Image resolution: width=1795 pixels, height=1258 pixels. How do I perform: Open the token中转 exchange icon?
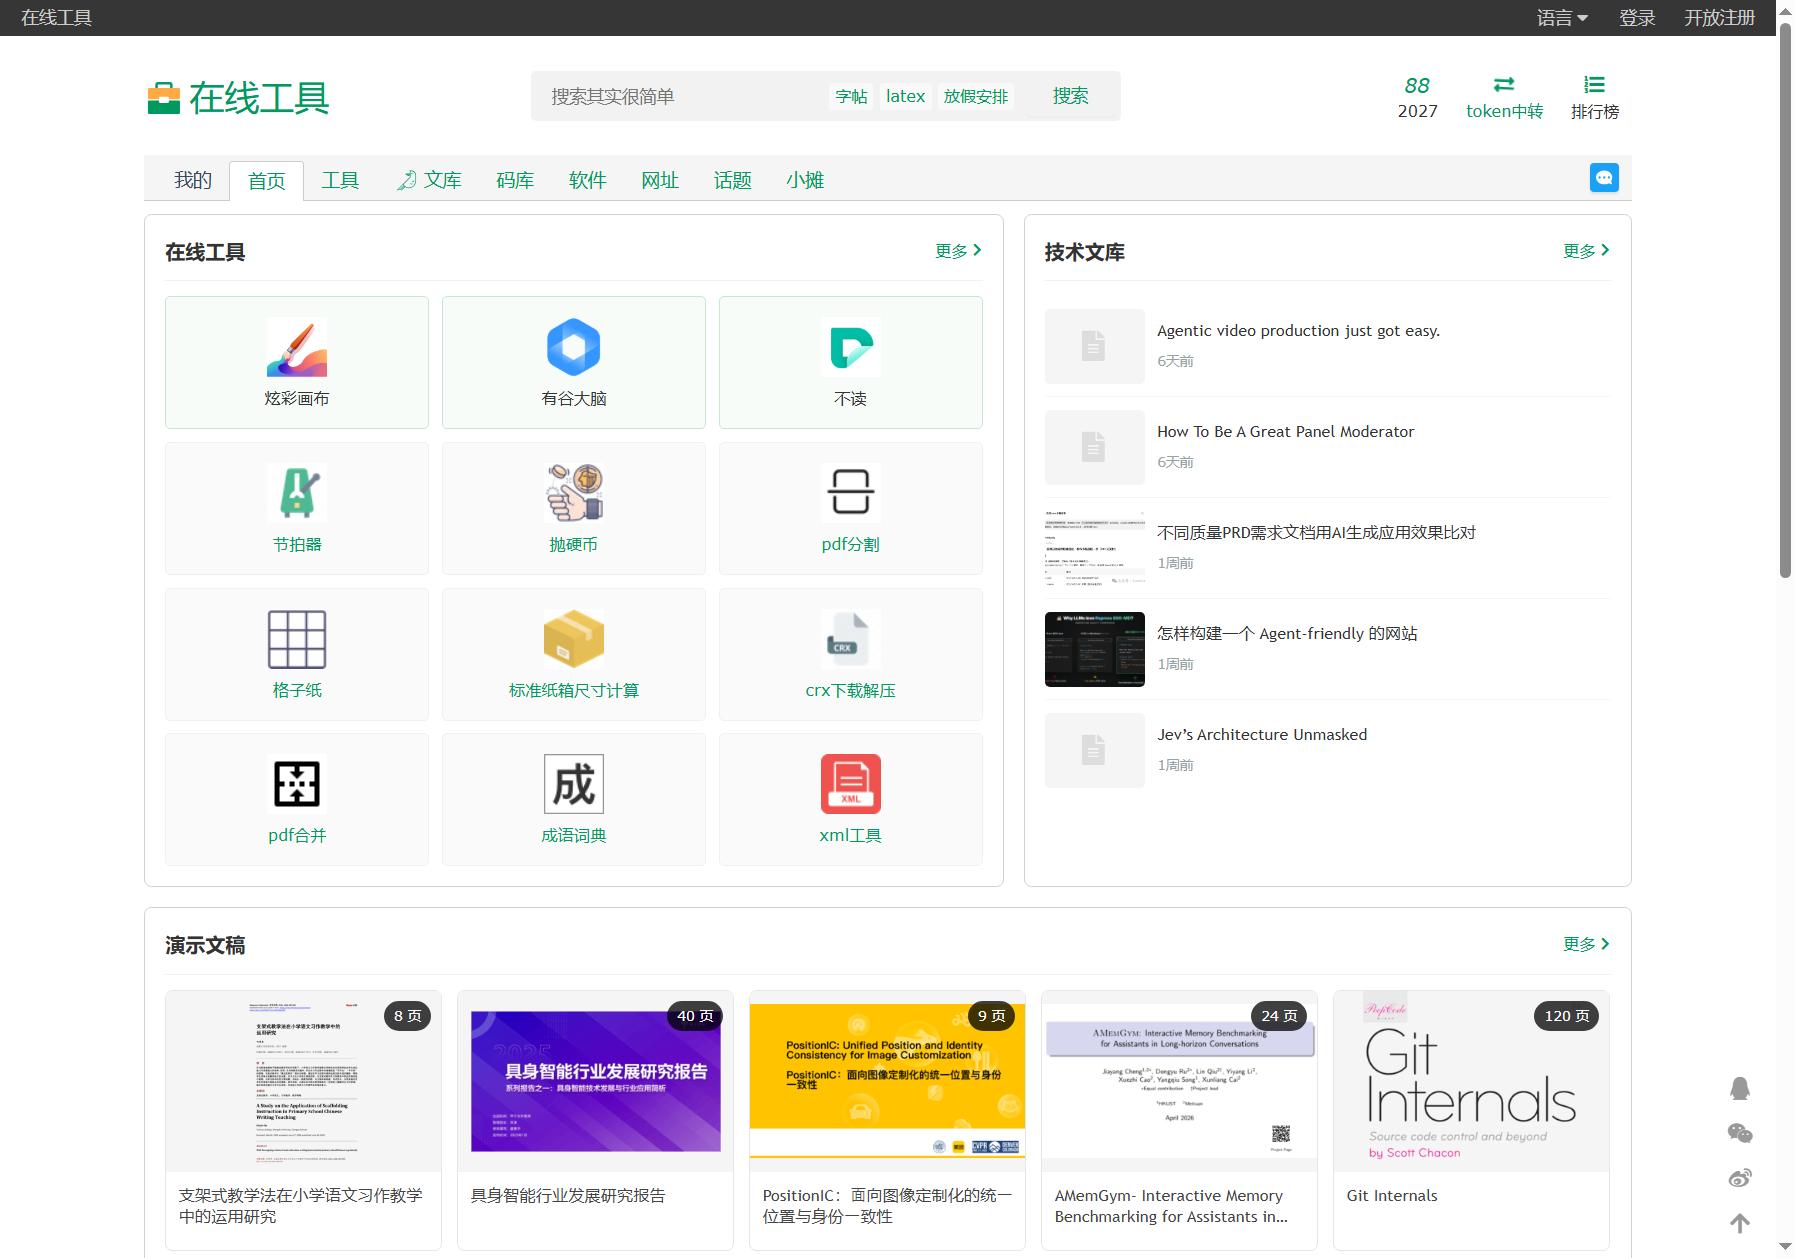click(1504, 84)
